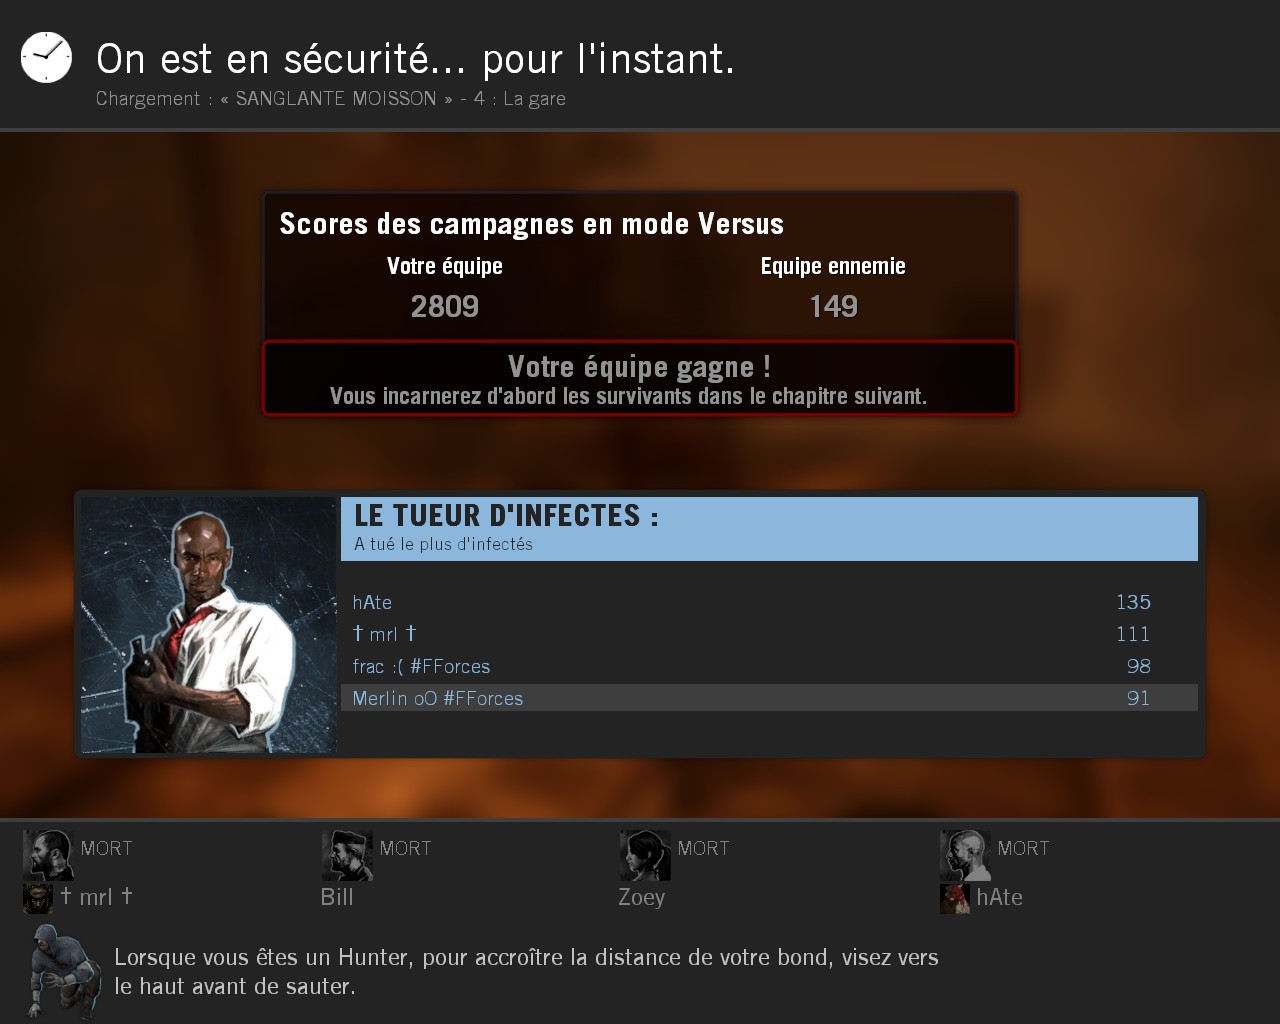Viewport: 1280px width, 1024px height.
Task: Click the Votre équipe score 2809
Action: (x=445, y=306)
